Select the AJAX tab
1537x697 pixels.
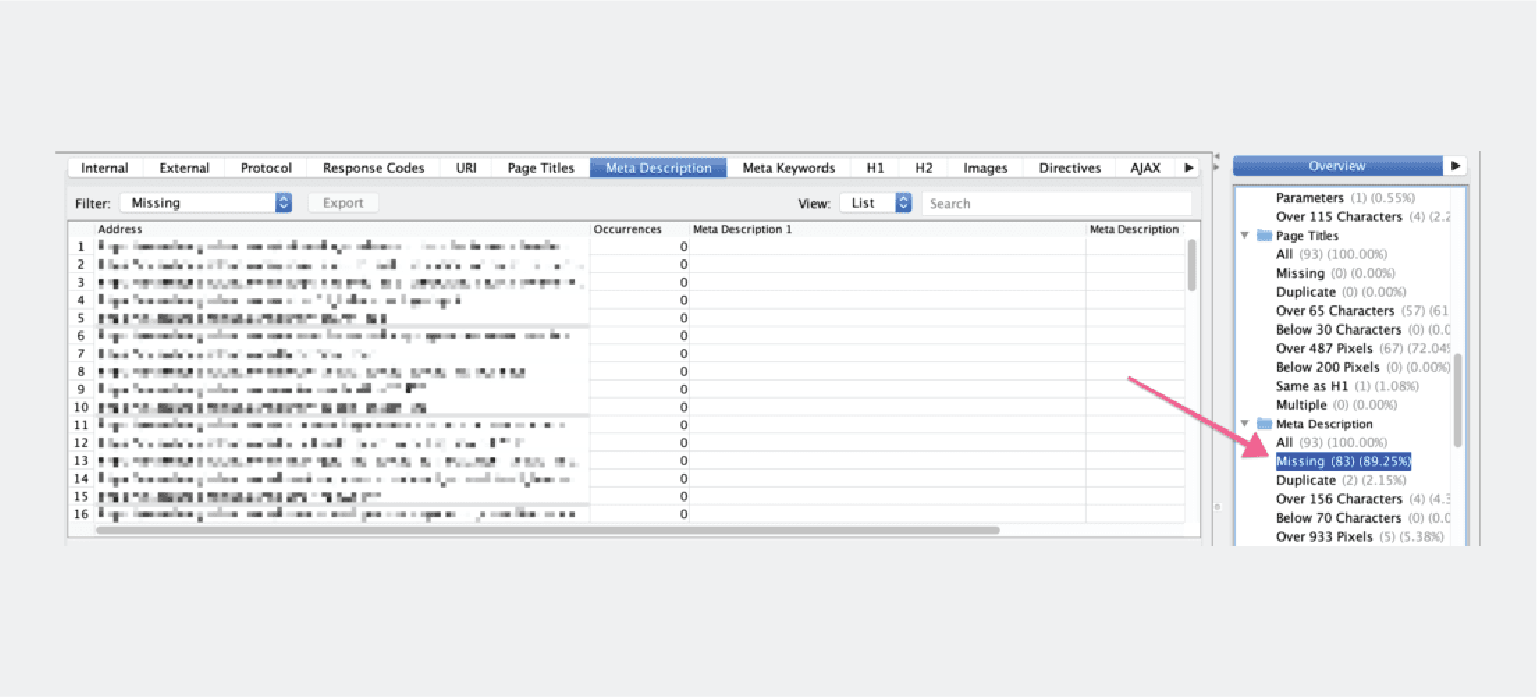(1145, 168)
